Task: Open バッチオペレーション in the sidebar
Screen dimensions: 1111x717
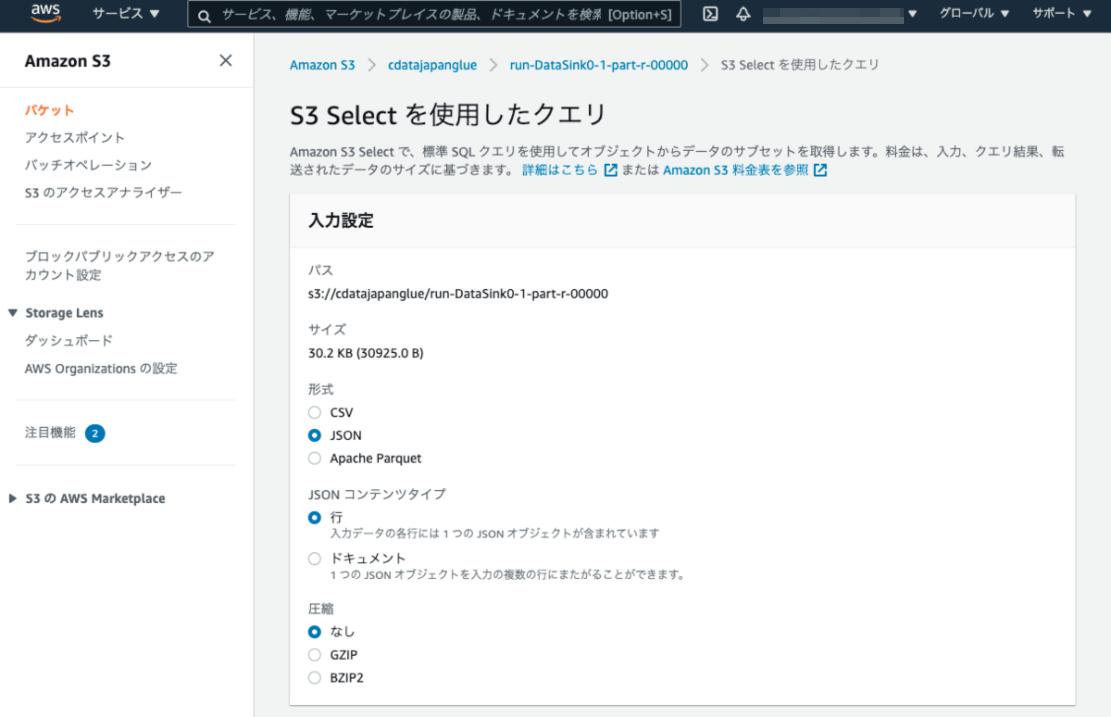Action: 89,165
